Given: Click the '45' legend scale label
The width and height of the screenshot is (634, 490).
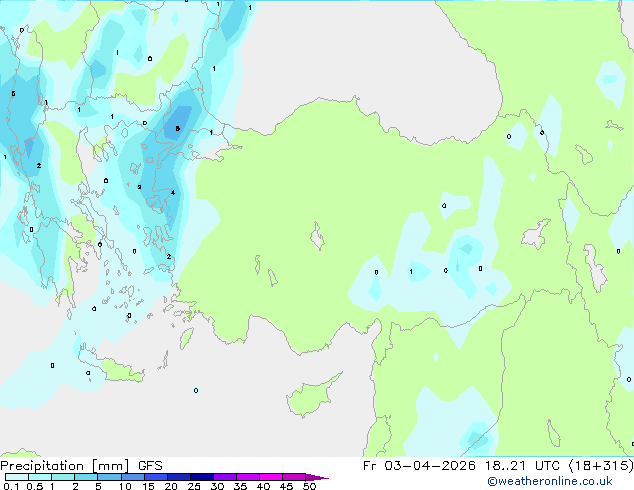Looking at the screenshot, I should (x=287, y=486).
